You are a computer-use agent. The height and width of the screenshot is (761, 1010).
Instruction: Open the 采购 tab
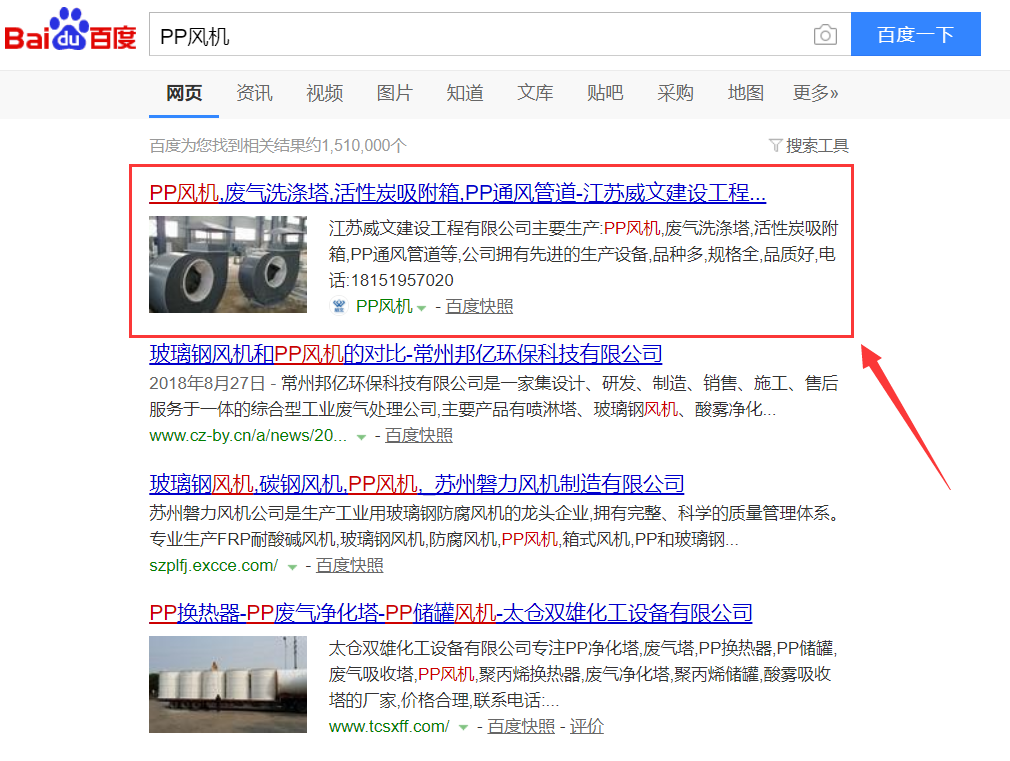676,93
